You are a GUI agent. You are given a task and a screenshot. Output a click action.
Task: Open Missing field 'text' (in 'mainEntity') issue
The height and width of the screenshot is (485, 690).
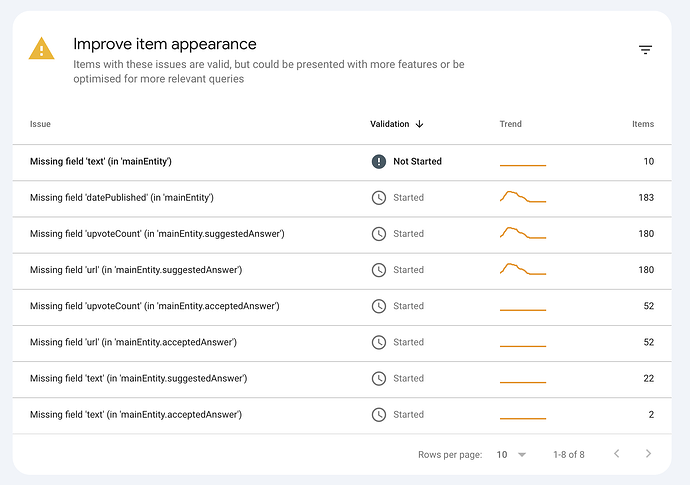point(342,162)
